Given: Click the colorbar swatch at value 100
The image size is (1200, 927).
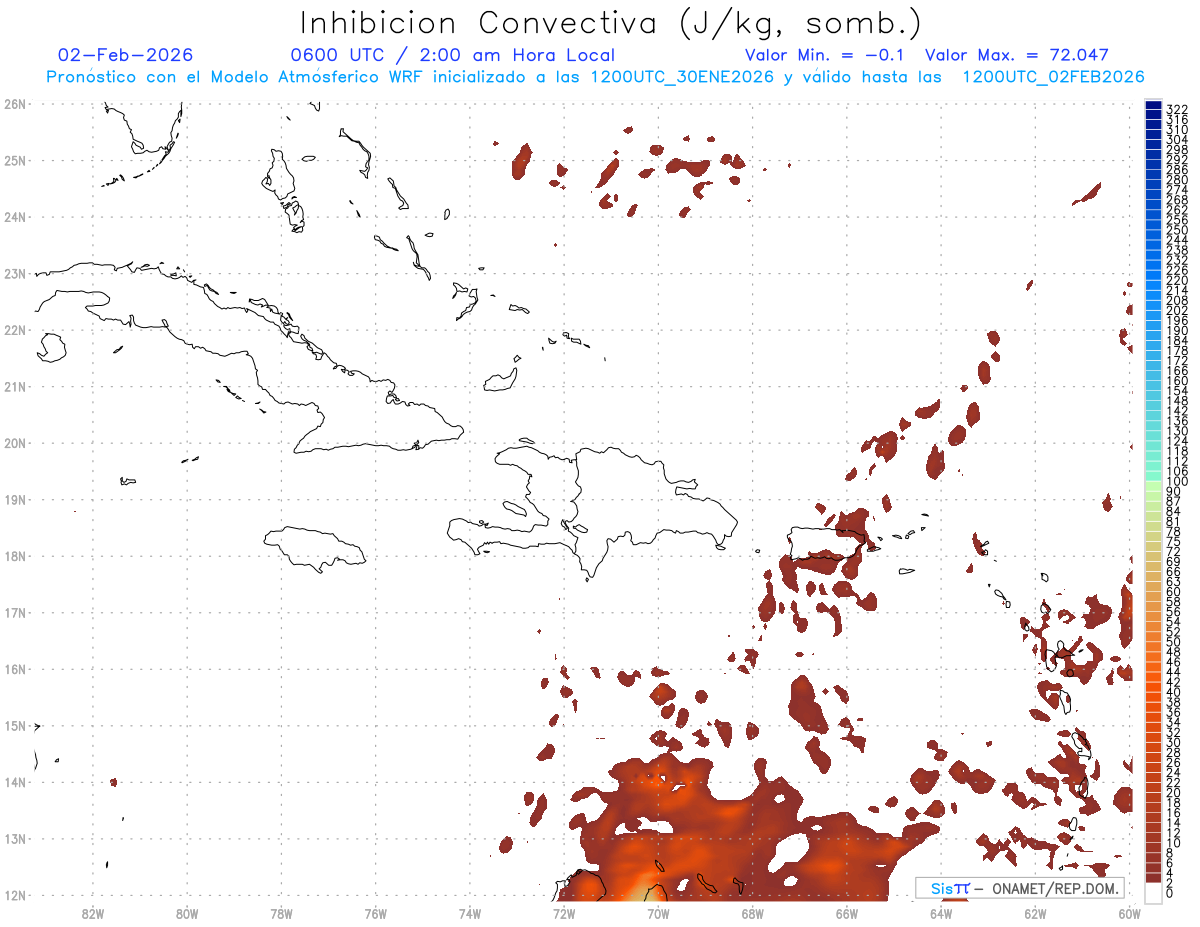Looking at the screenshot, I should click(x=1153, y=476).
